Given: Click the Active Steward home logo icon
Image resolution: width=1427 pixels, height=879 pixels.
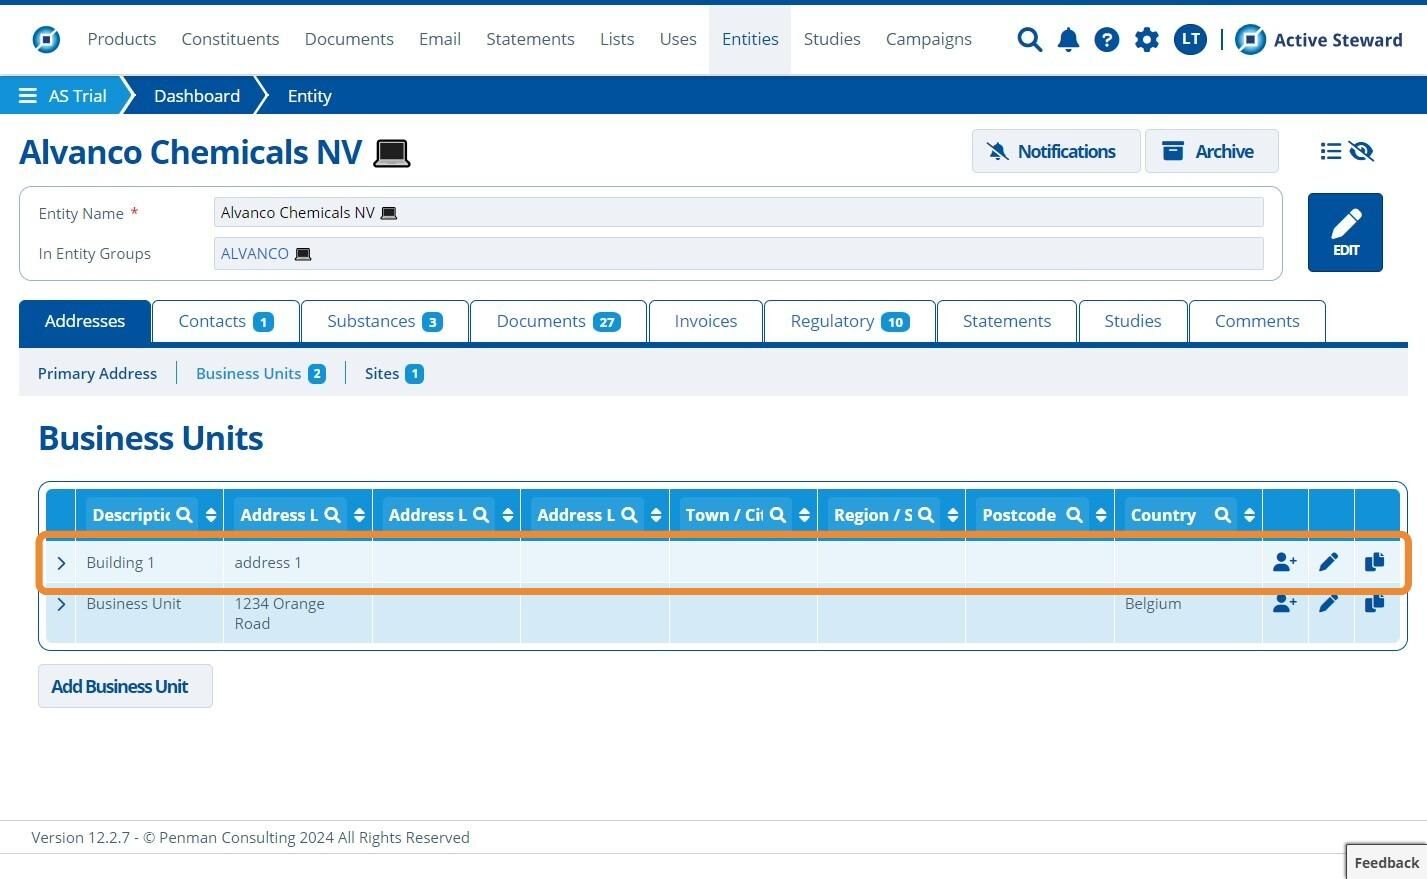Looking at the screenshot, I should [x=46, y=39].
